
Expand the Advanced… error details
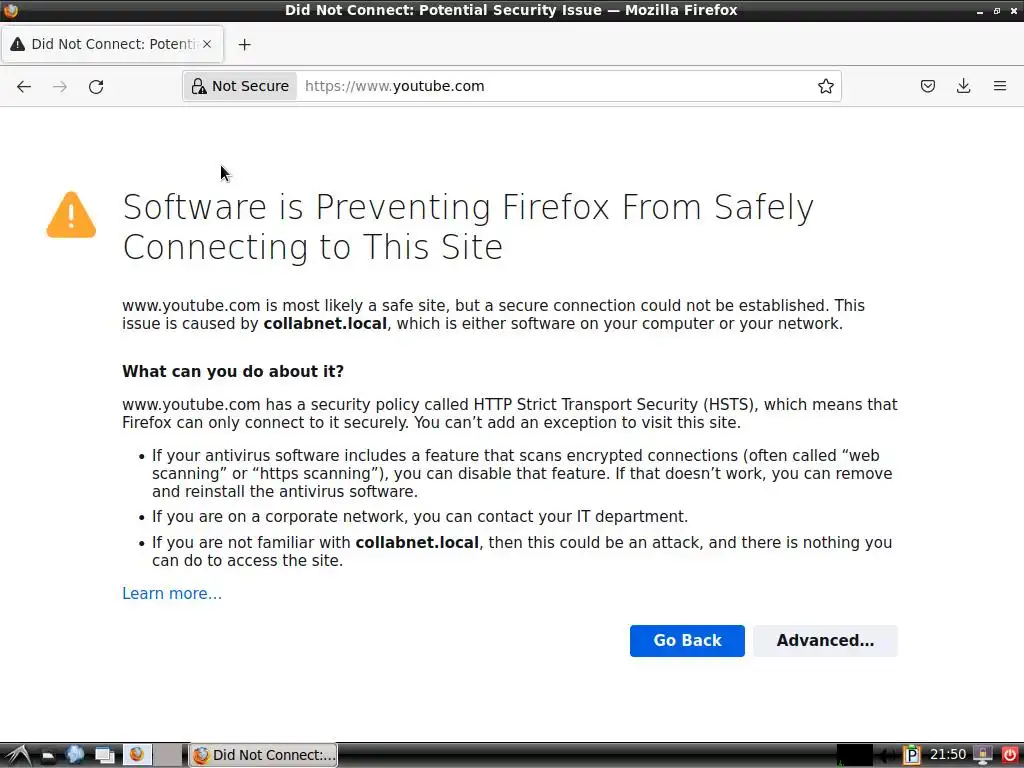(x=825, y=641)
